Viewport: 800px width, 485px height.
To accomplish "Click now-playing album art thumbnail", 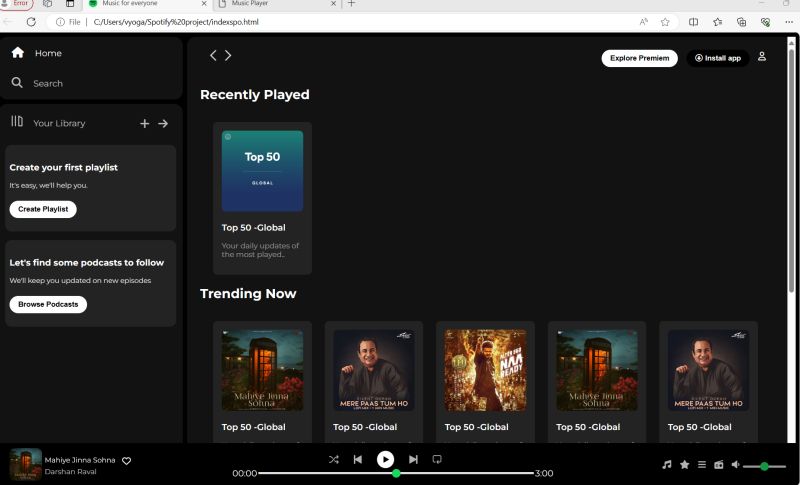I will 26,464.
